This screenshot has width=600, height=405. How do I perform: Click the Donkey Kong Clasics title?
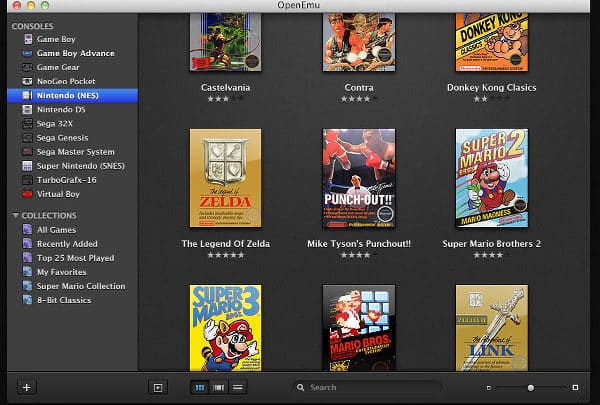coord(492,88)
